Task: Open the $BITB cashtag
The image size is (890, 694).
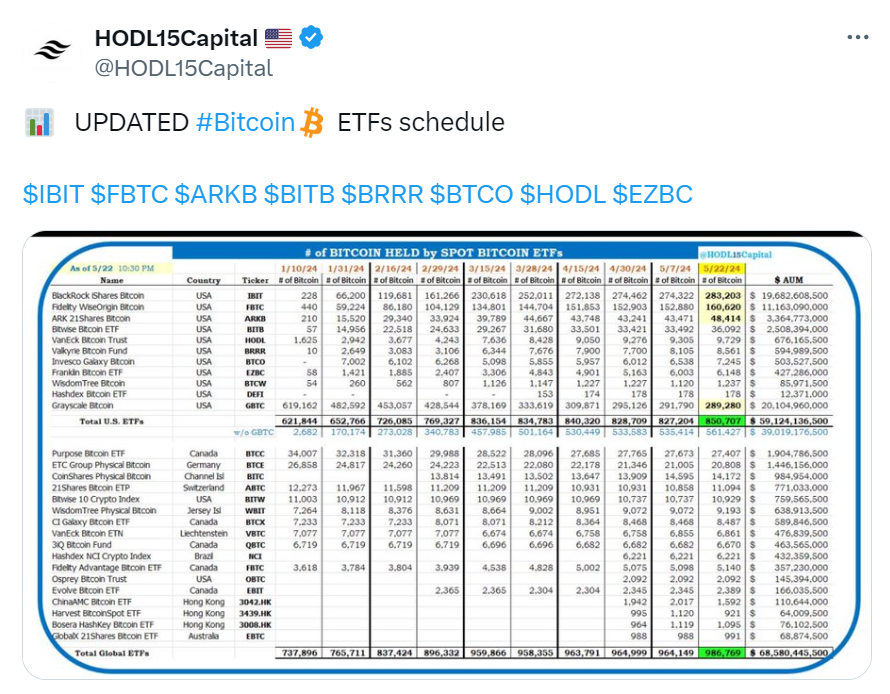Action: (x=299, y=194)
